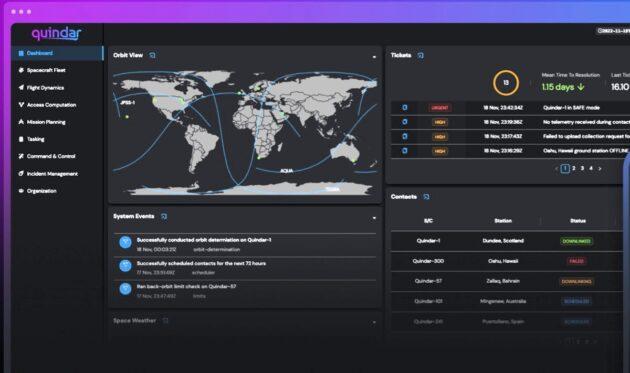
Task: Open icon for 'No telemetry received' ticket
Action: pos(405,122)
